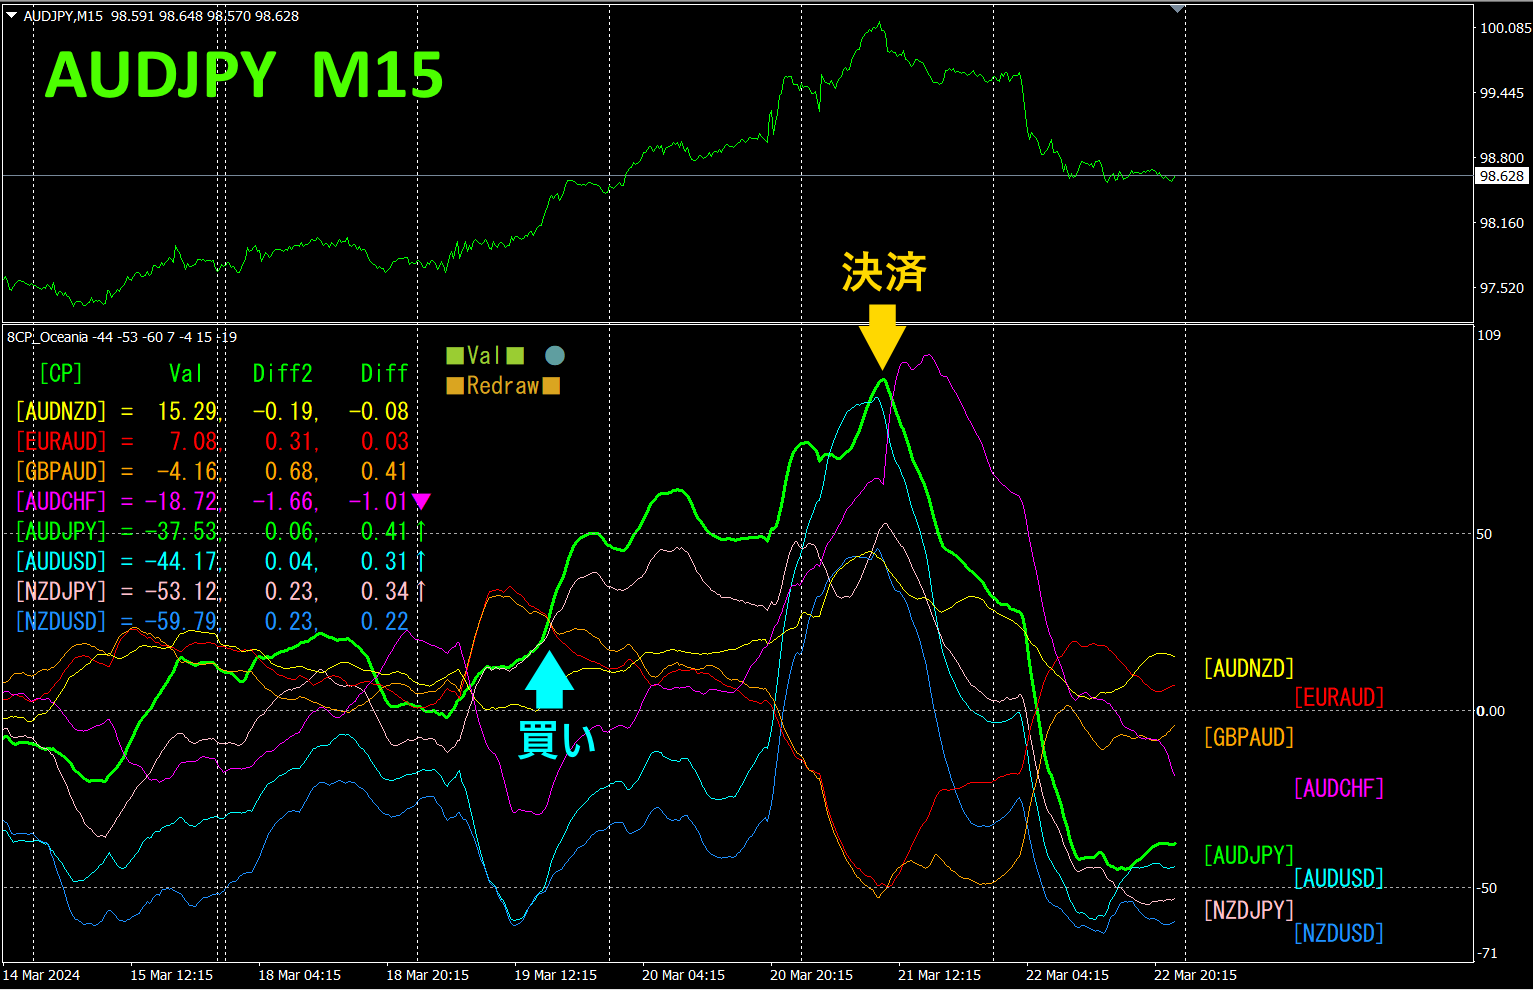The width and height of the screenshot is (1533, 991).
Task: Click the 21 Mar 12:15 time axis label
Action: coord(939,975)
